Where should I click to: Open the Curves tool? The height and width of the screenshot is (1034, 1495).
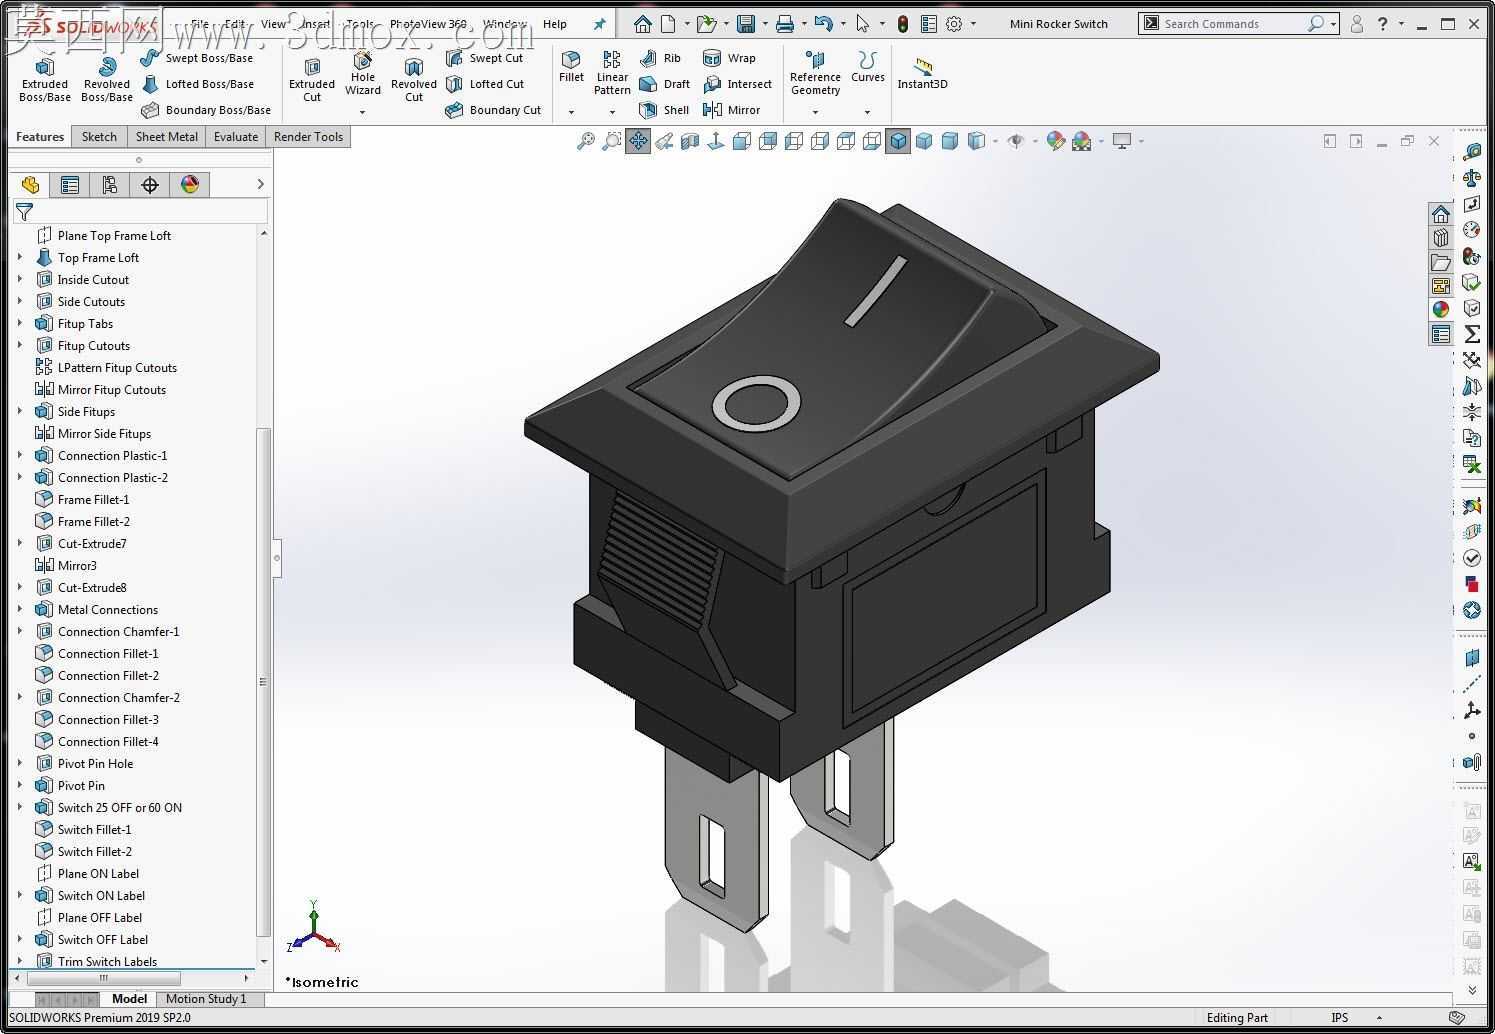pos(867,67)
